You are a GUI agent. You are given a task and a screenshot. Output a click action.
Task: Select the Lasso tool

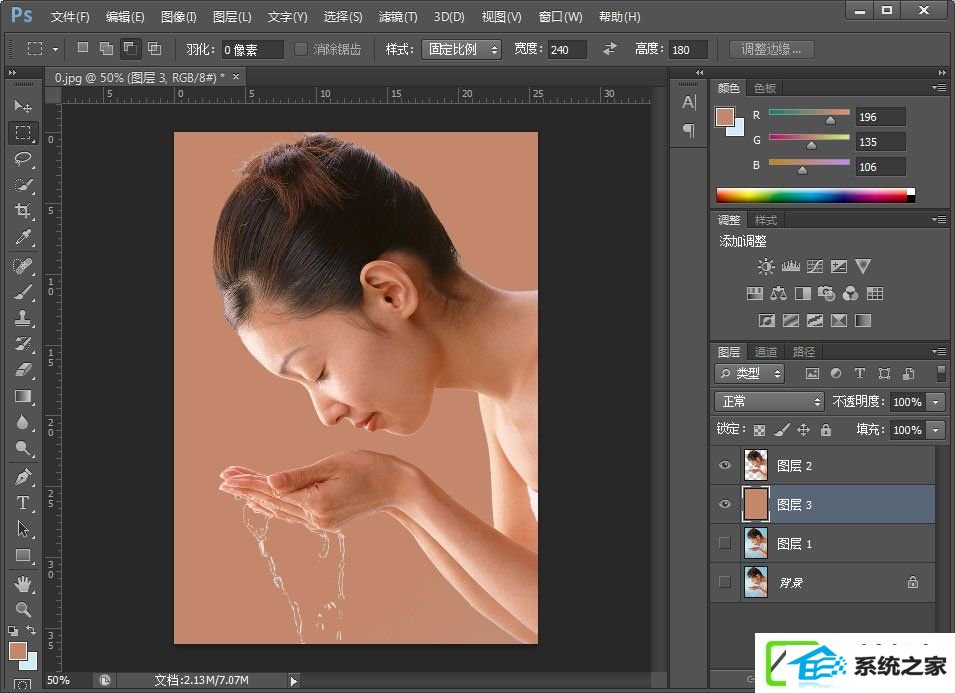pos(23,158)
